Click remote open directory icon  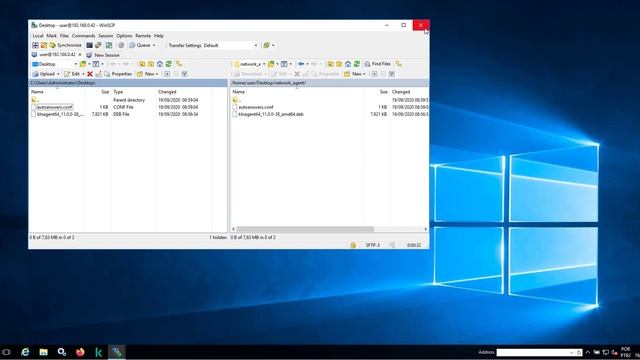pos(271,64)
